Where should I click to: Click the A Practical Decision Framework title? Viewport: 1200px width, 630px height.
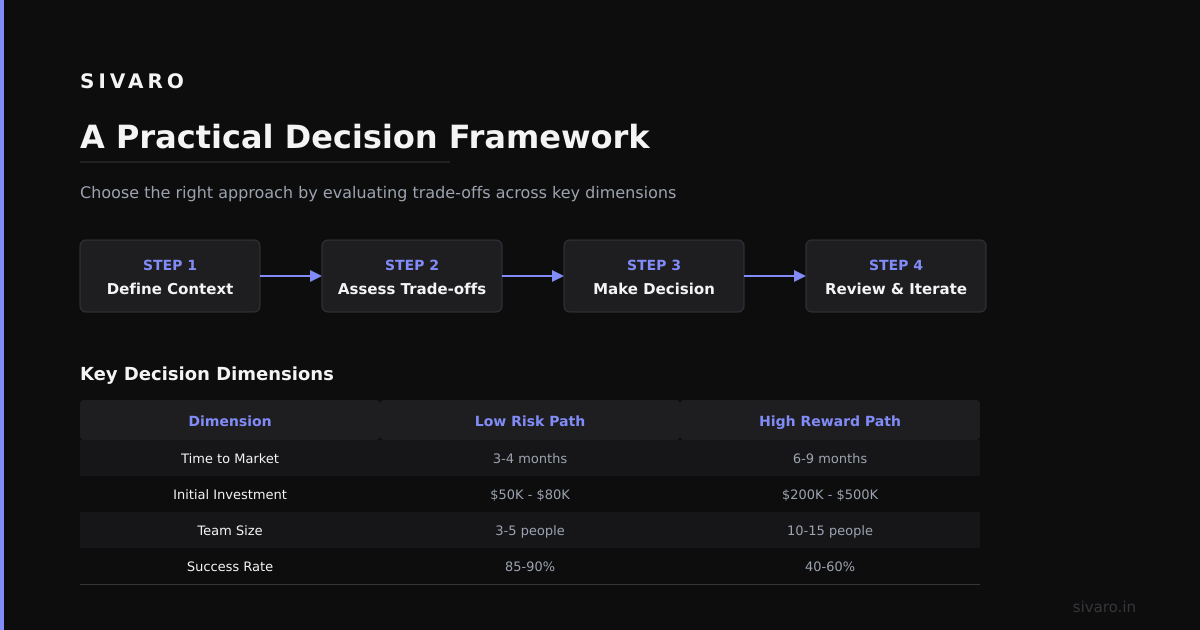(365, 137)
